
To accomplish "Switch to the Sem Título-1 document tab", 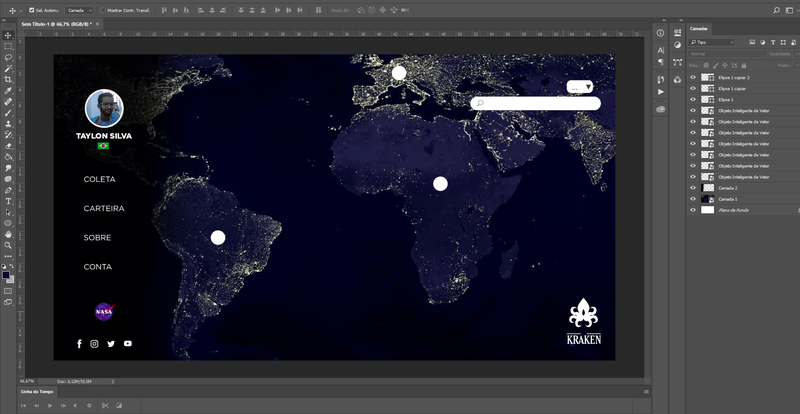I will (54, 22).
